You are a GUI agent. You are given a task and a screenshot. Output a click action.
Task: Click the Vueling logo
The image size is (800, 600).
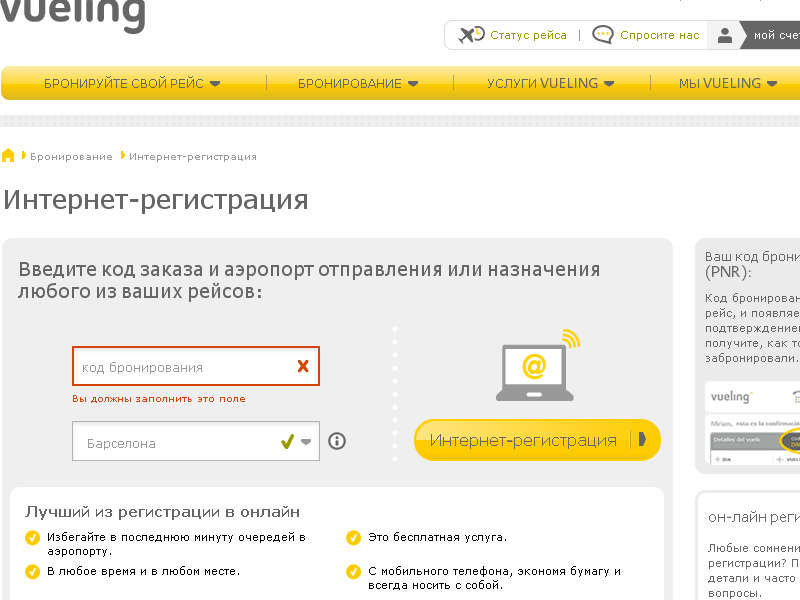tap(72, 15)
